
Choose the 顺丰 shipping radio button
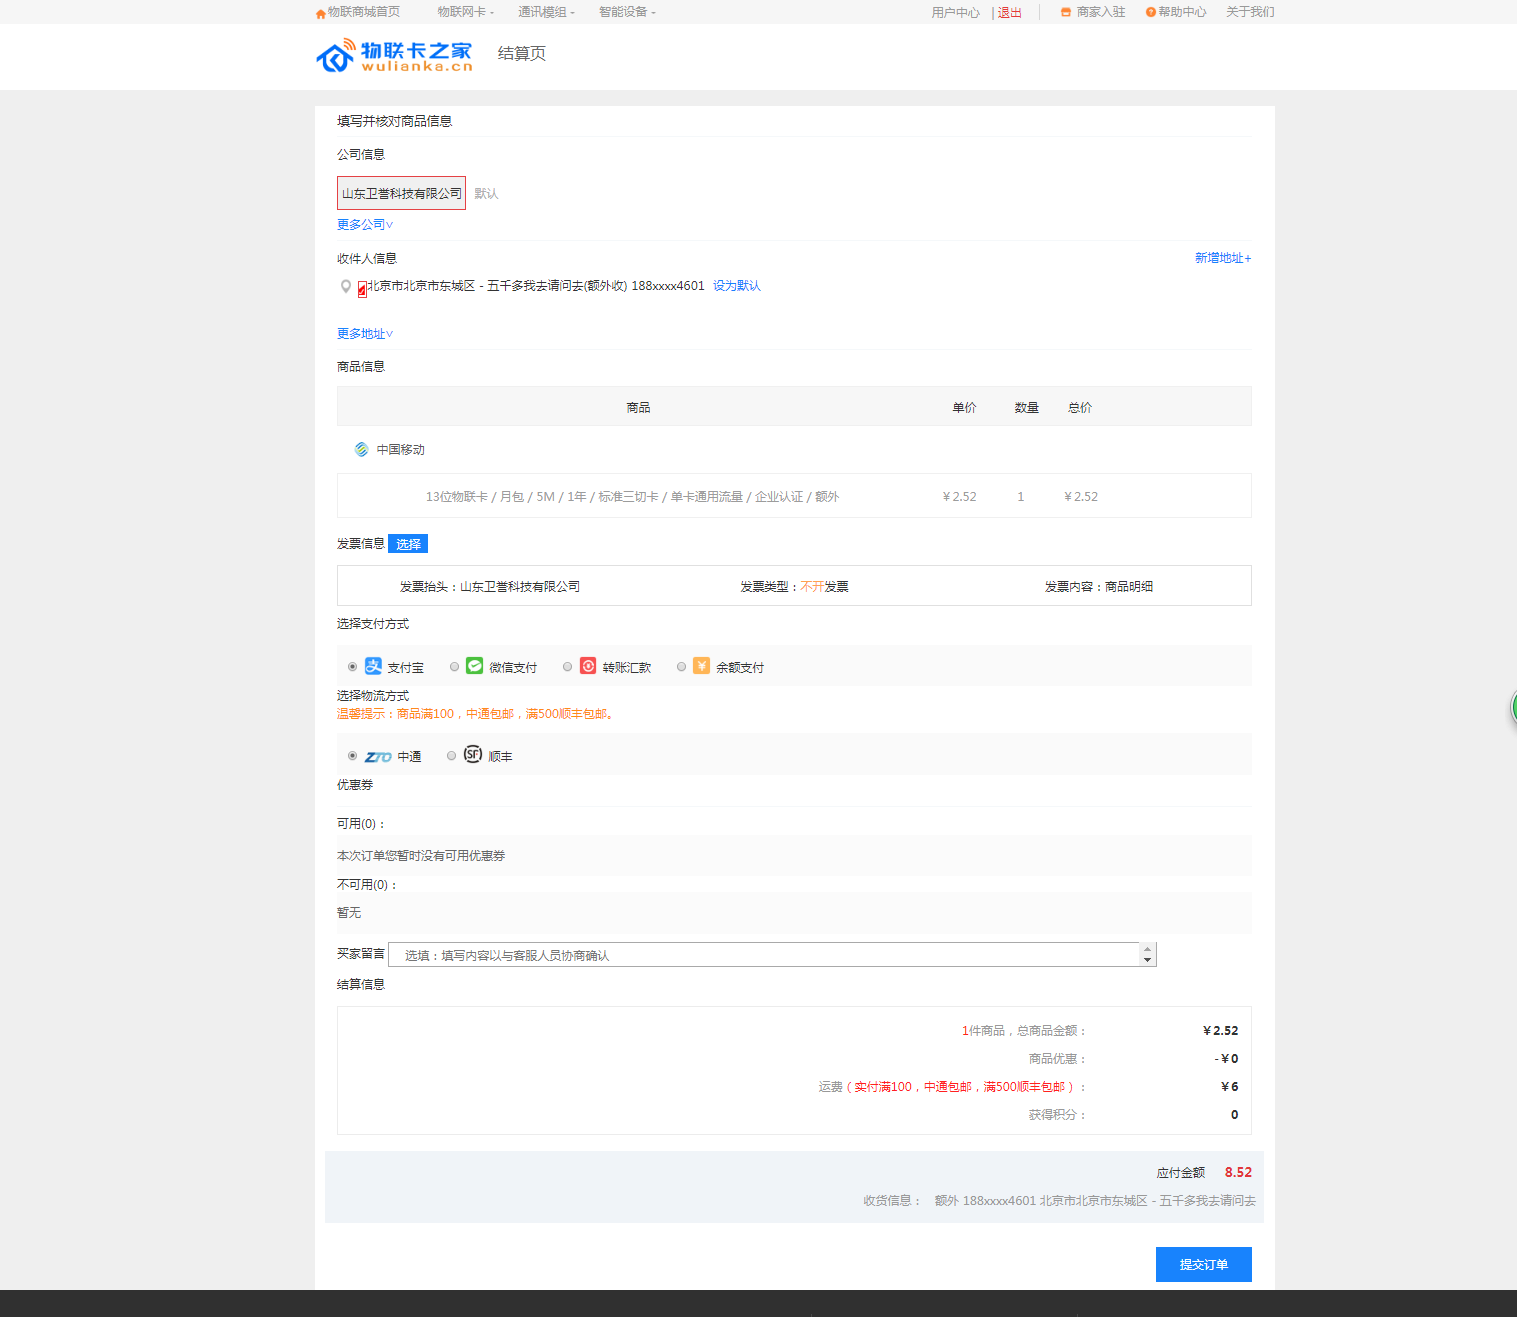pyautogui.click(x=452, y=756)
